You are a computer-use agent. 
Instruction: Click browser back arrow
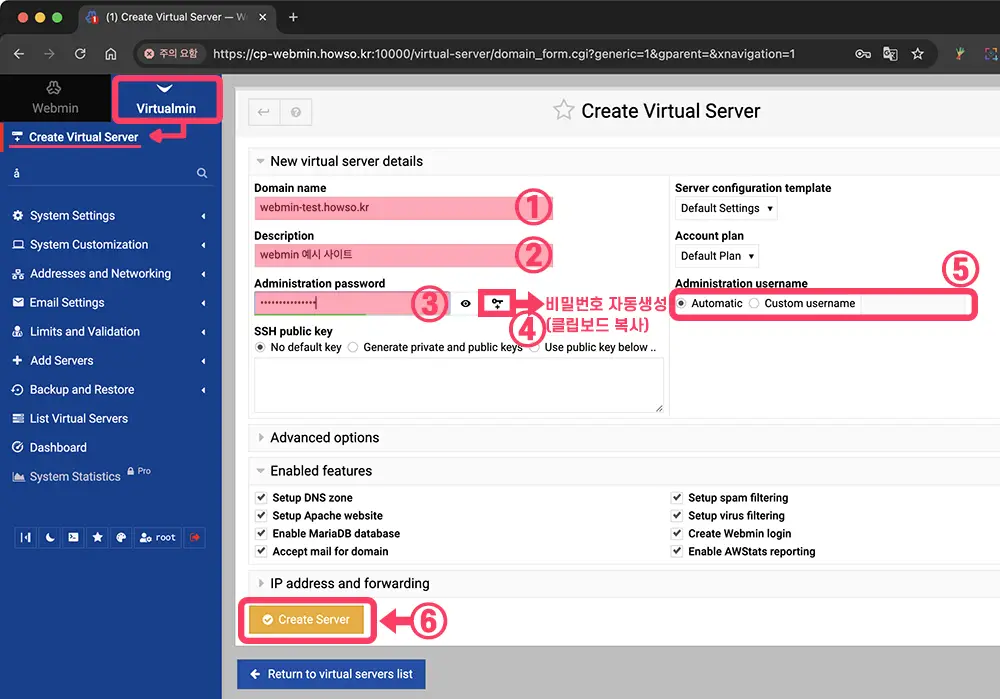[x=19, y=54]
